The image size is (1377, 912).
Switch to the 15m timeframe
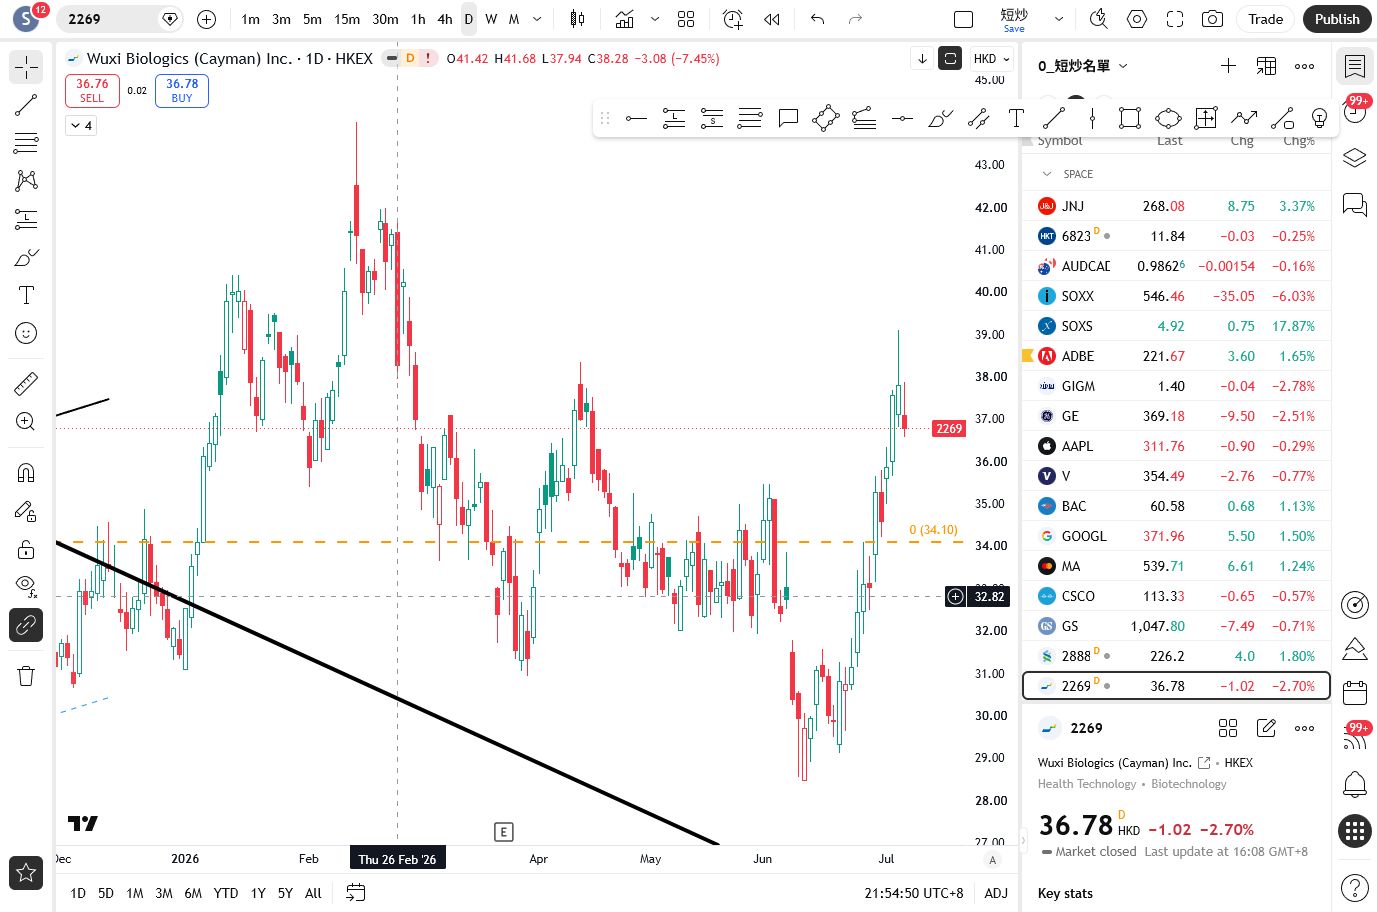click(347, 19)
